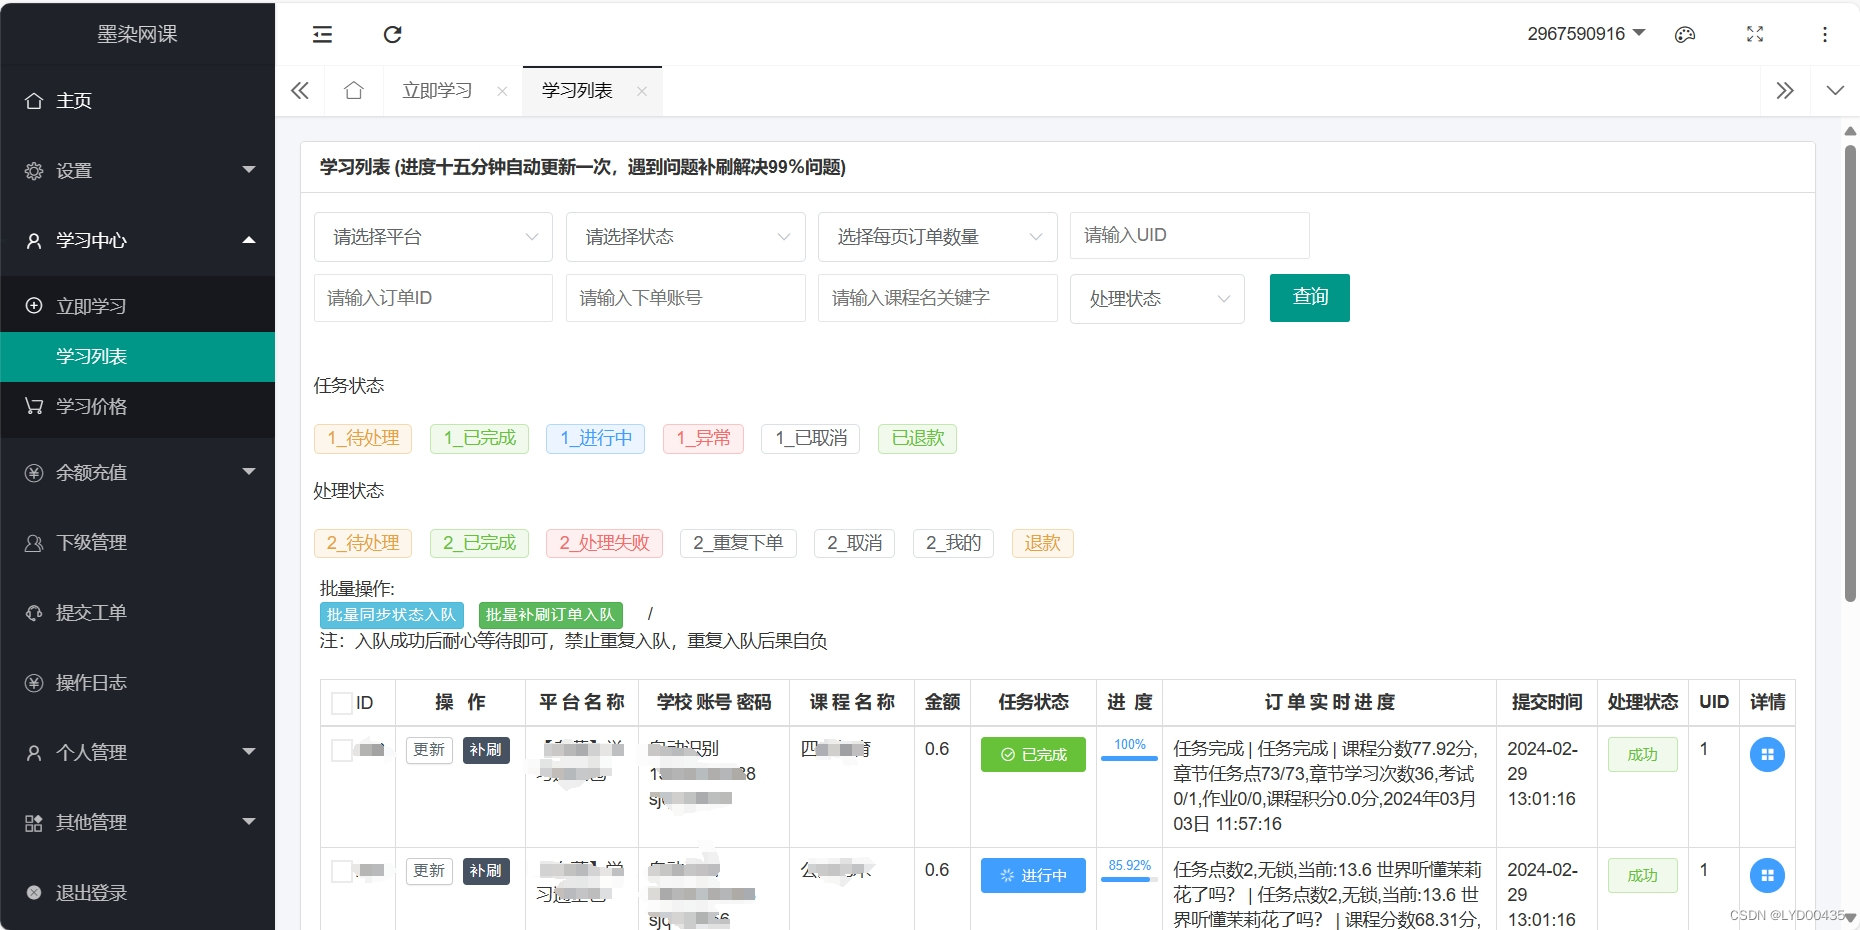Click inside the 请输入UID input field
Screen dimensions: 1860x930
tap(1188, 235)
